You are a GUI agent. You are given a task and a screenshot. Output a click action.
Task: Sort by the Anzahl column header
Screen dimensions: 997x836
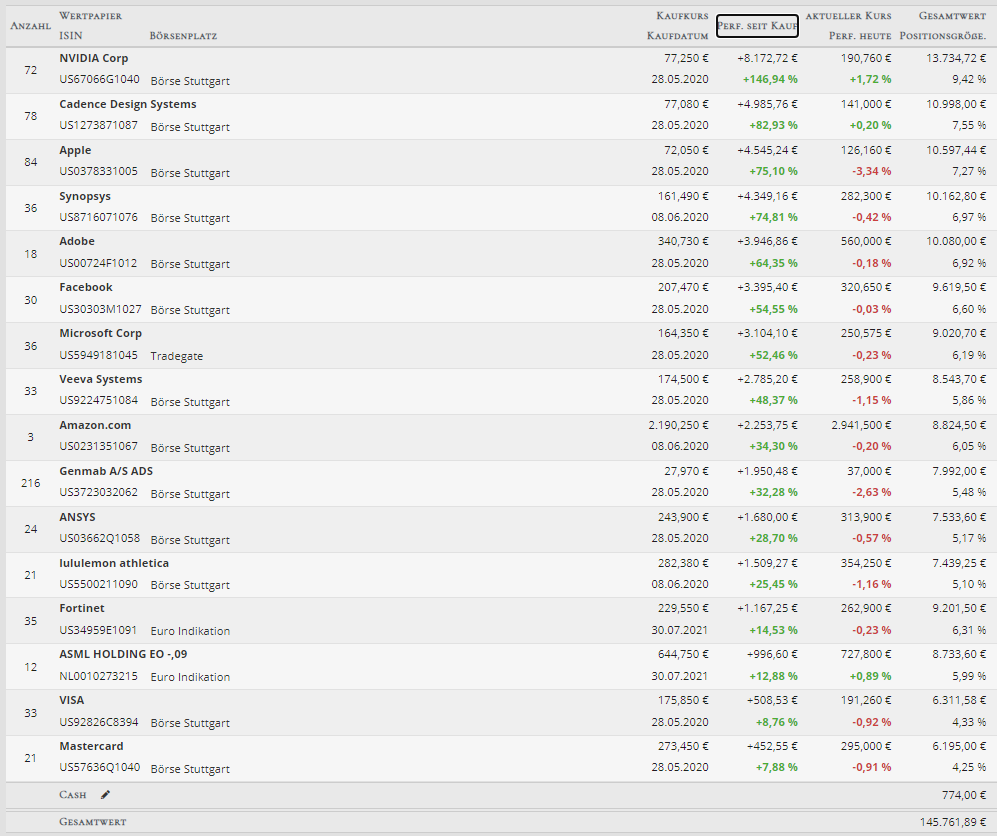click(x=31, y=25)
